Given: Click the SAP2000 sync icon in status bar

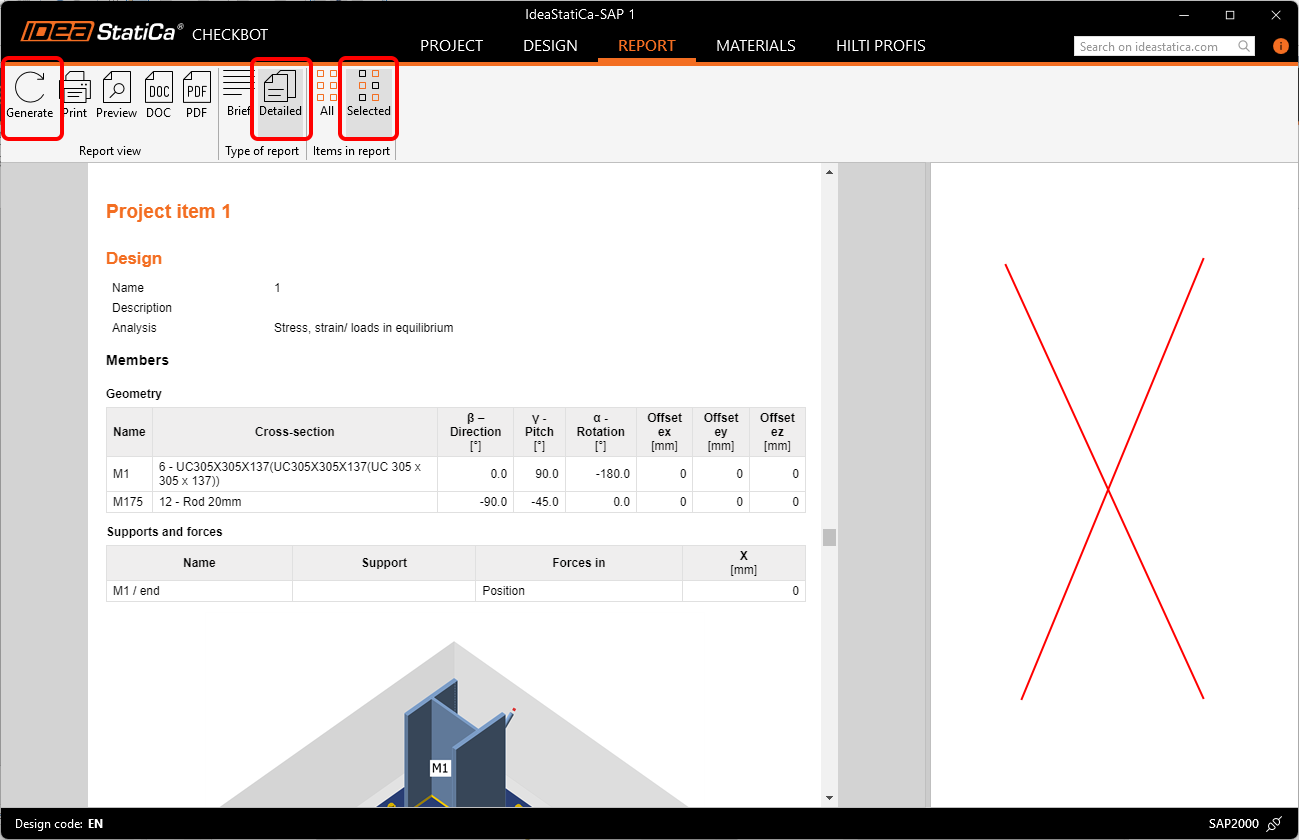Looking at the screenshot, I should coord(1272,823).
